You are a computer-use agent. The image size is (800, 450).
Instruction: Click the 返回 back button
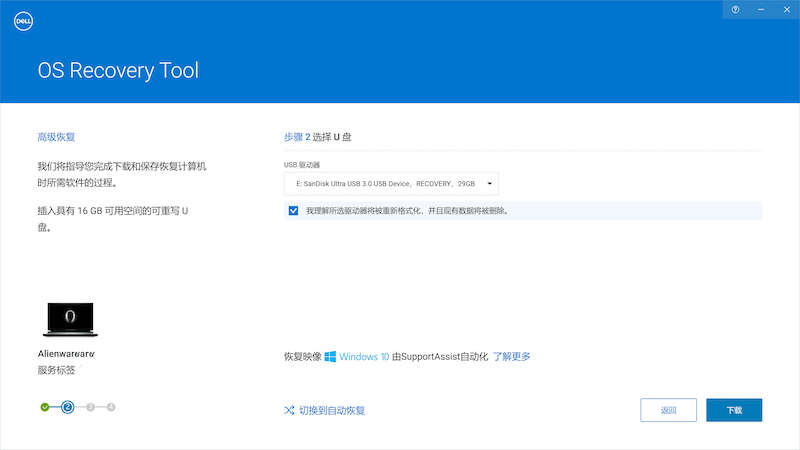[x=668, y=410]
